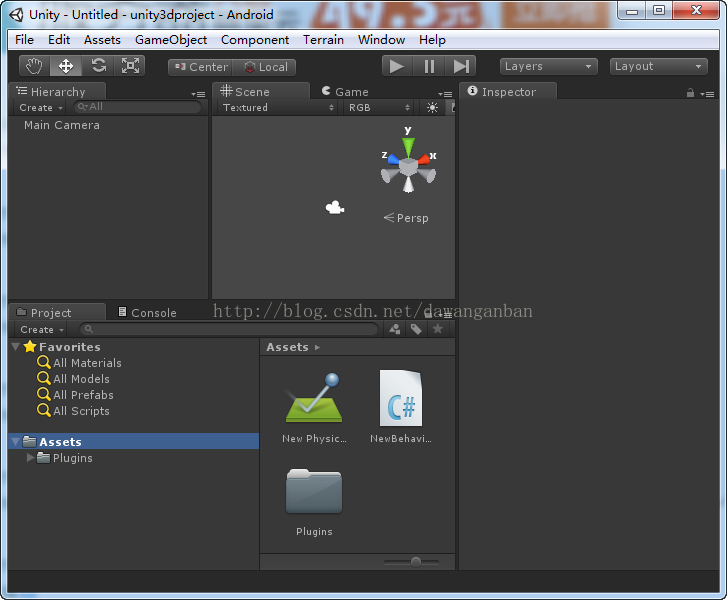Open the Component menu
Viewport: 727px width, 600px height.
point(255,40)
